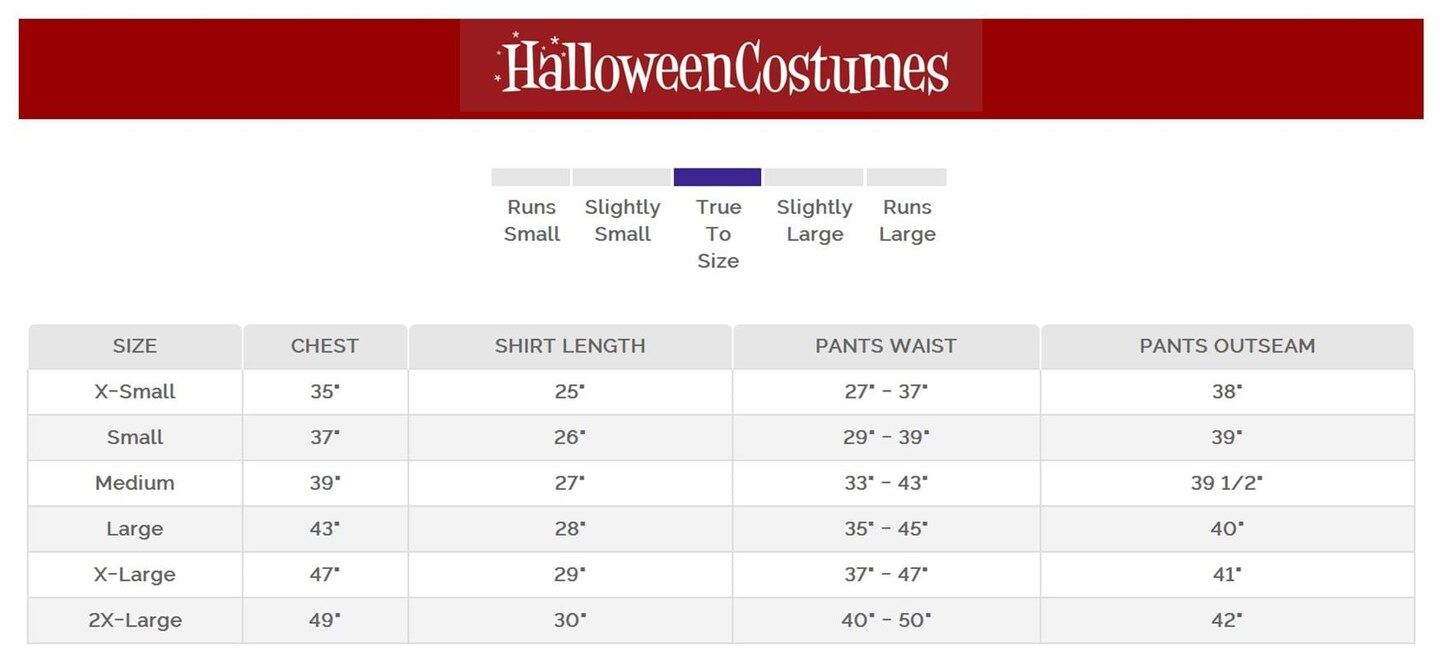Image resolution: width=1440 pixels, height=671 pixels.
Task: Select the 2X-Large size row label
Action: pyautogui.click(x=135, y=620)
